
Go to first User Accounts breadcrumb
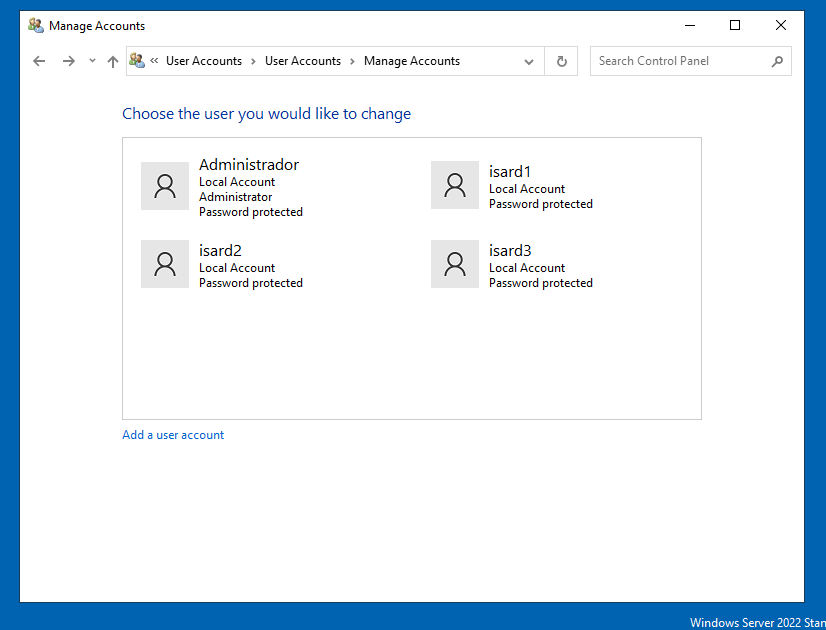tap(204, 61)
